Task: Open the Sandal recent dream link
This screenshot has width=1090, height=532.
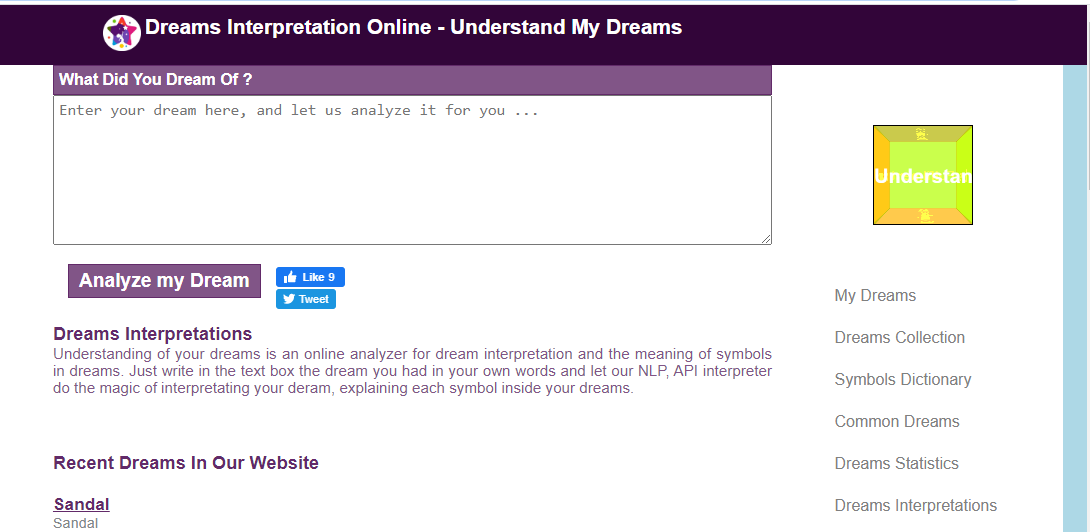Action: (81, 504)
